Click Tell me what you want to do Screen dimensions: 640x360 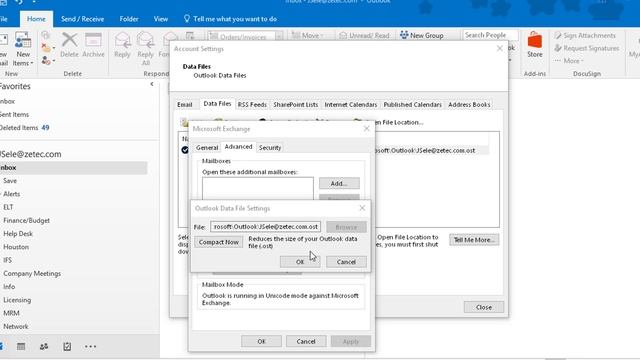pyautogui.click(x=231, y=19)
